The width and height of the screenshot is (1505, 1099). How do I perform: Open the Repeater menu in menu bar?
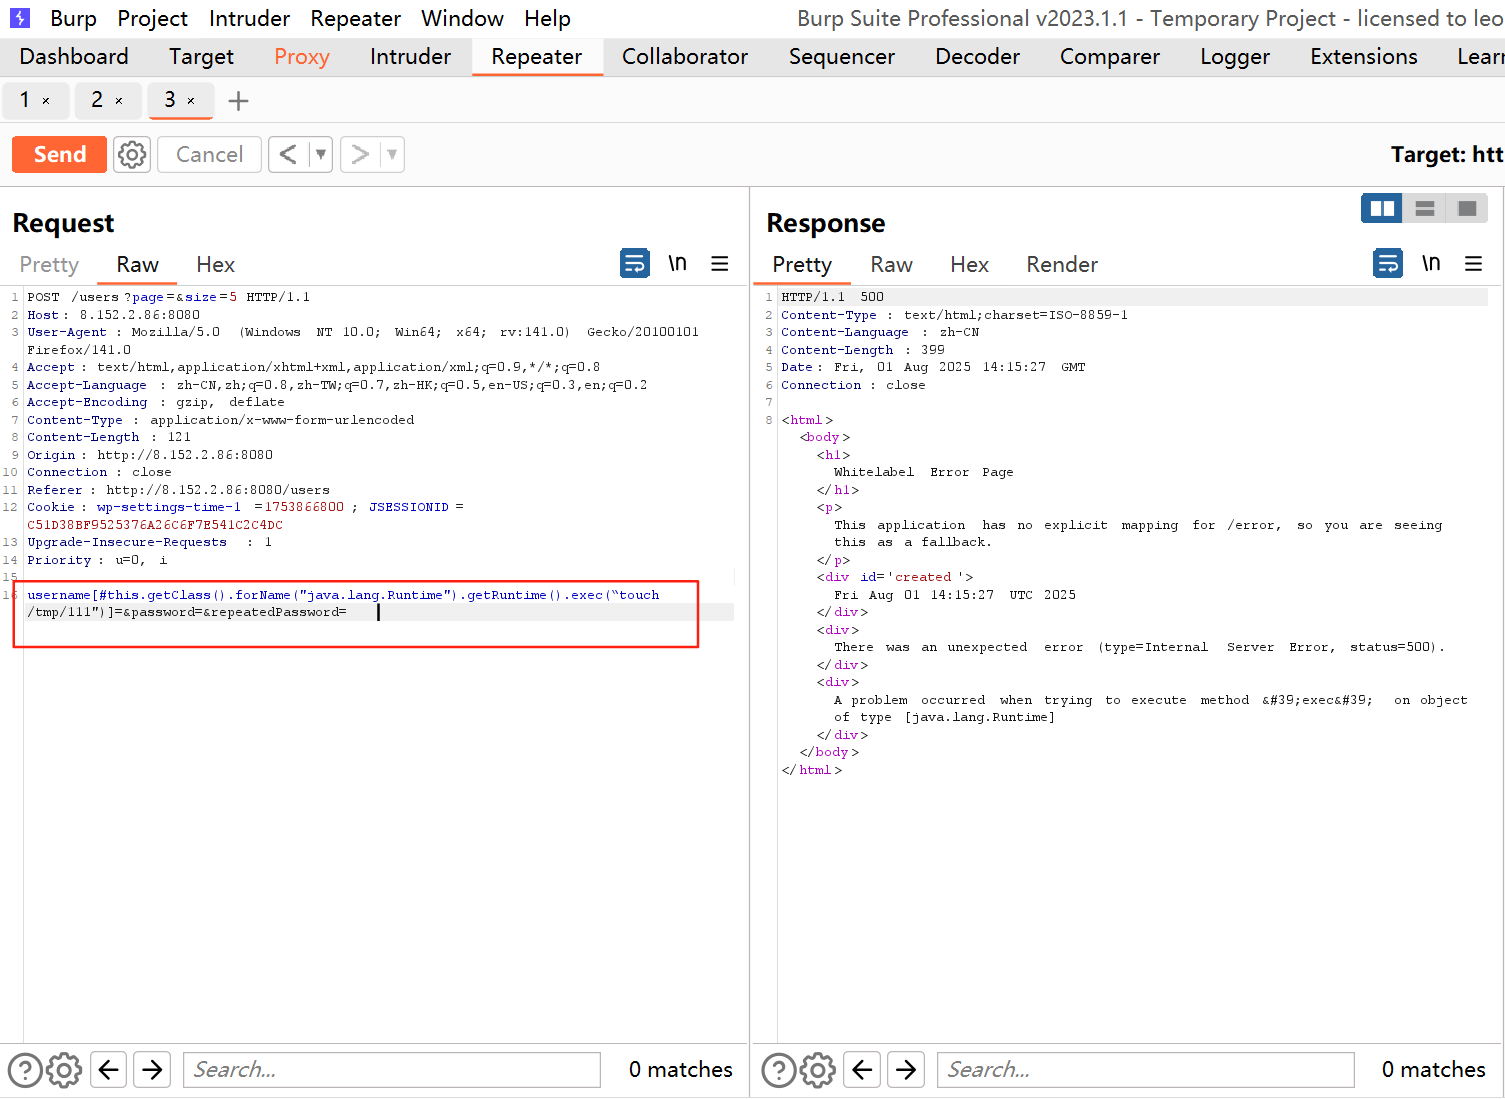coord(355,18)
